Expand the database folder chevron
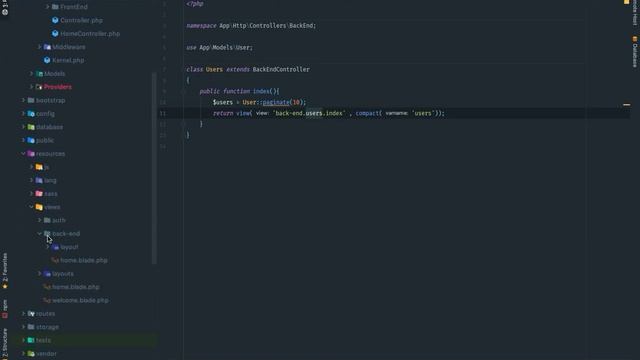 tap(23, 127)
